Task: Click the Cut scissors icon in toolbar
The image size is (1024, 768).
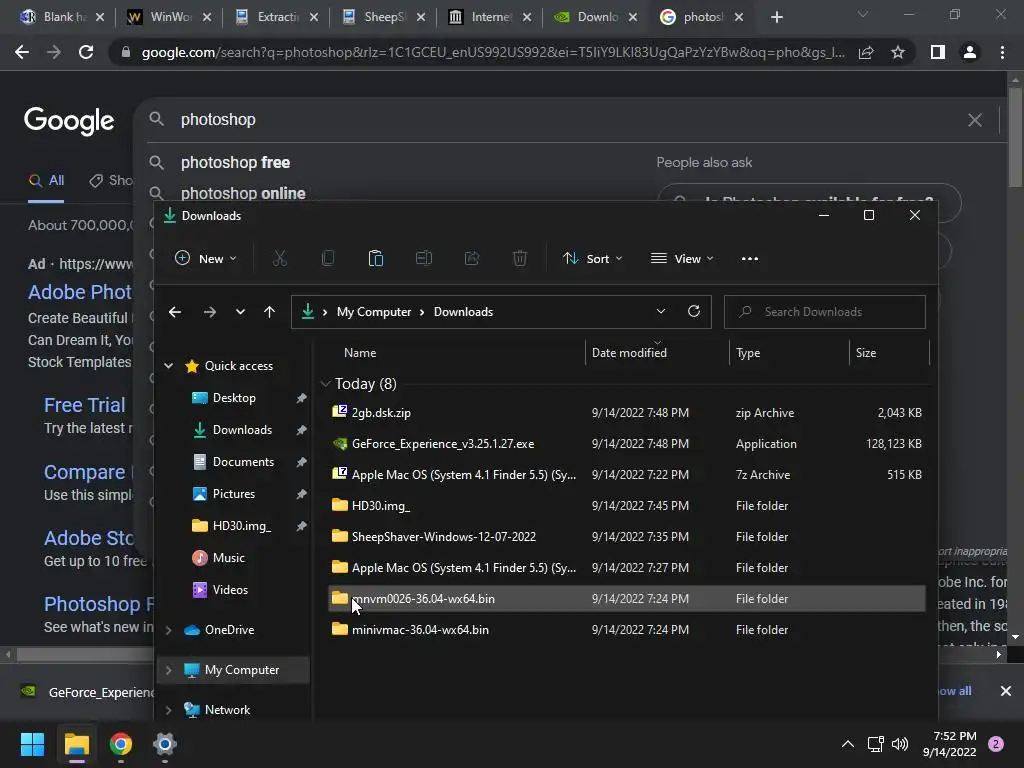Action: pyautogui.click(x=280, y=259)
